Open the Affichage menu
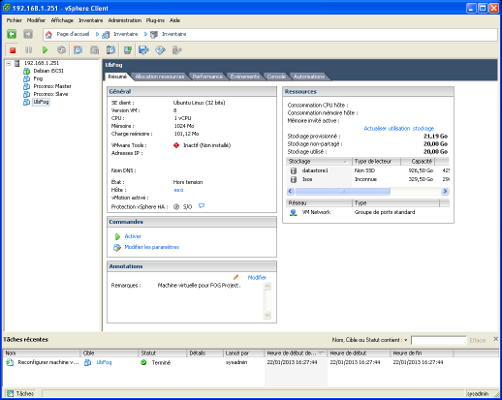 tap(62, 20)
